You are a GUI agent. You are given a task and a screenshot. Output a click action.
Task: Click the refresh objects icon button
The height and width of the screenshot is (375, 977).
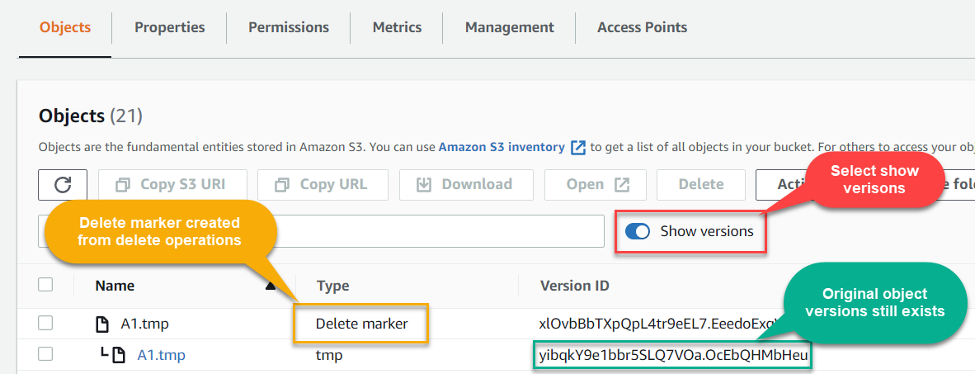[62, 185]
